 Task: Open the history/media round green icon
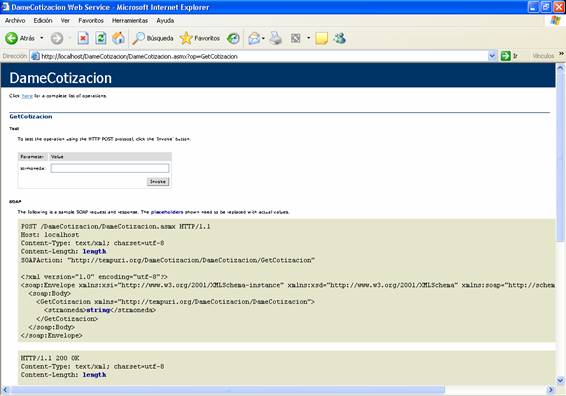233,38
